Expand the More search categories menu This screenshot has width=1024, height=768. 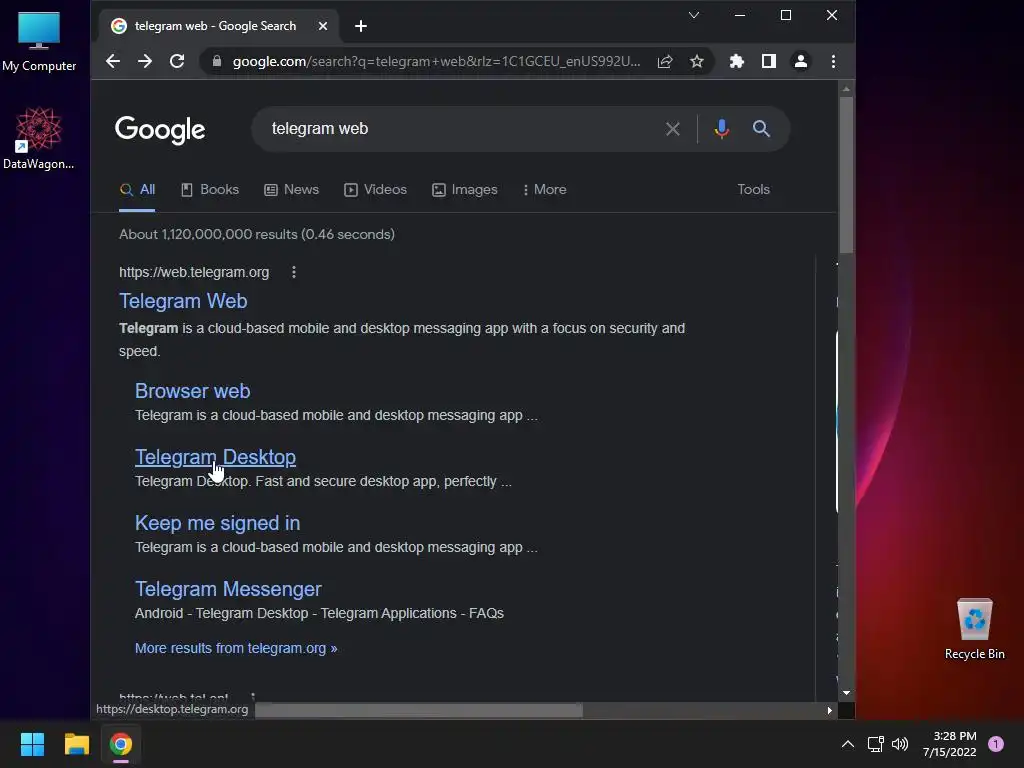[545, 189]
